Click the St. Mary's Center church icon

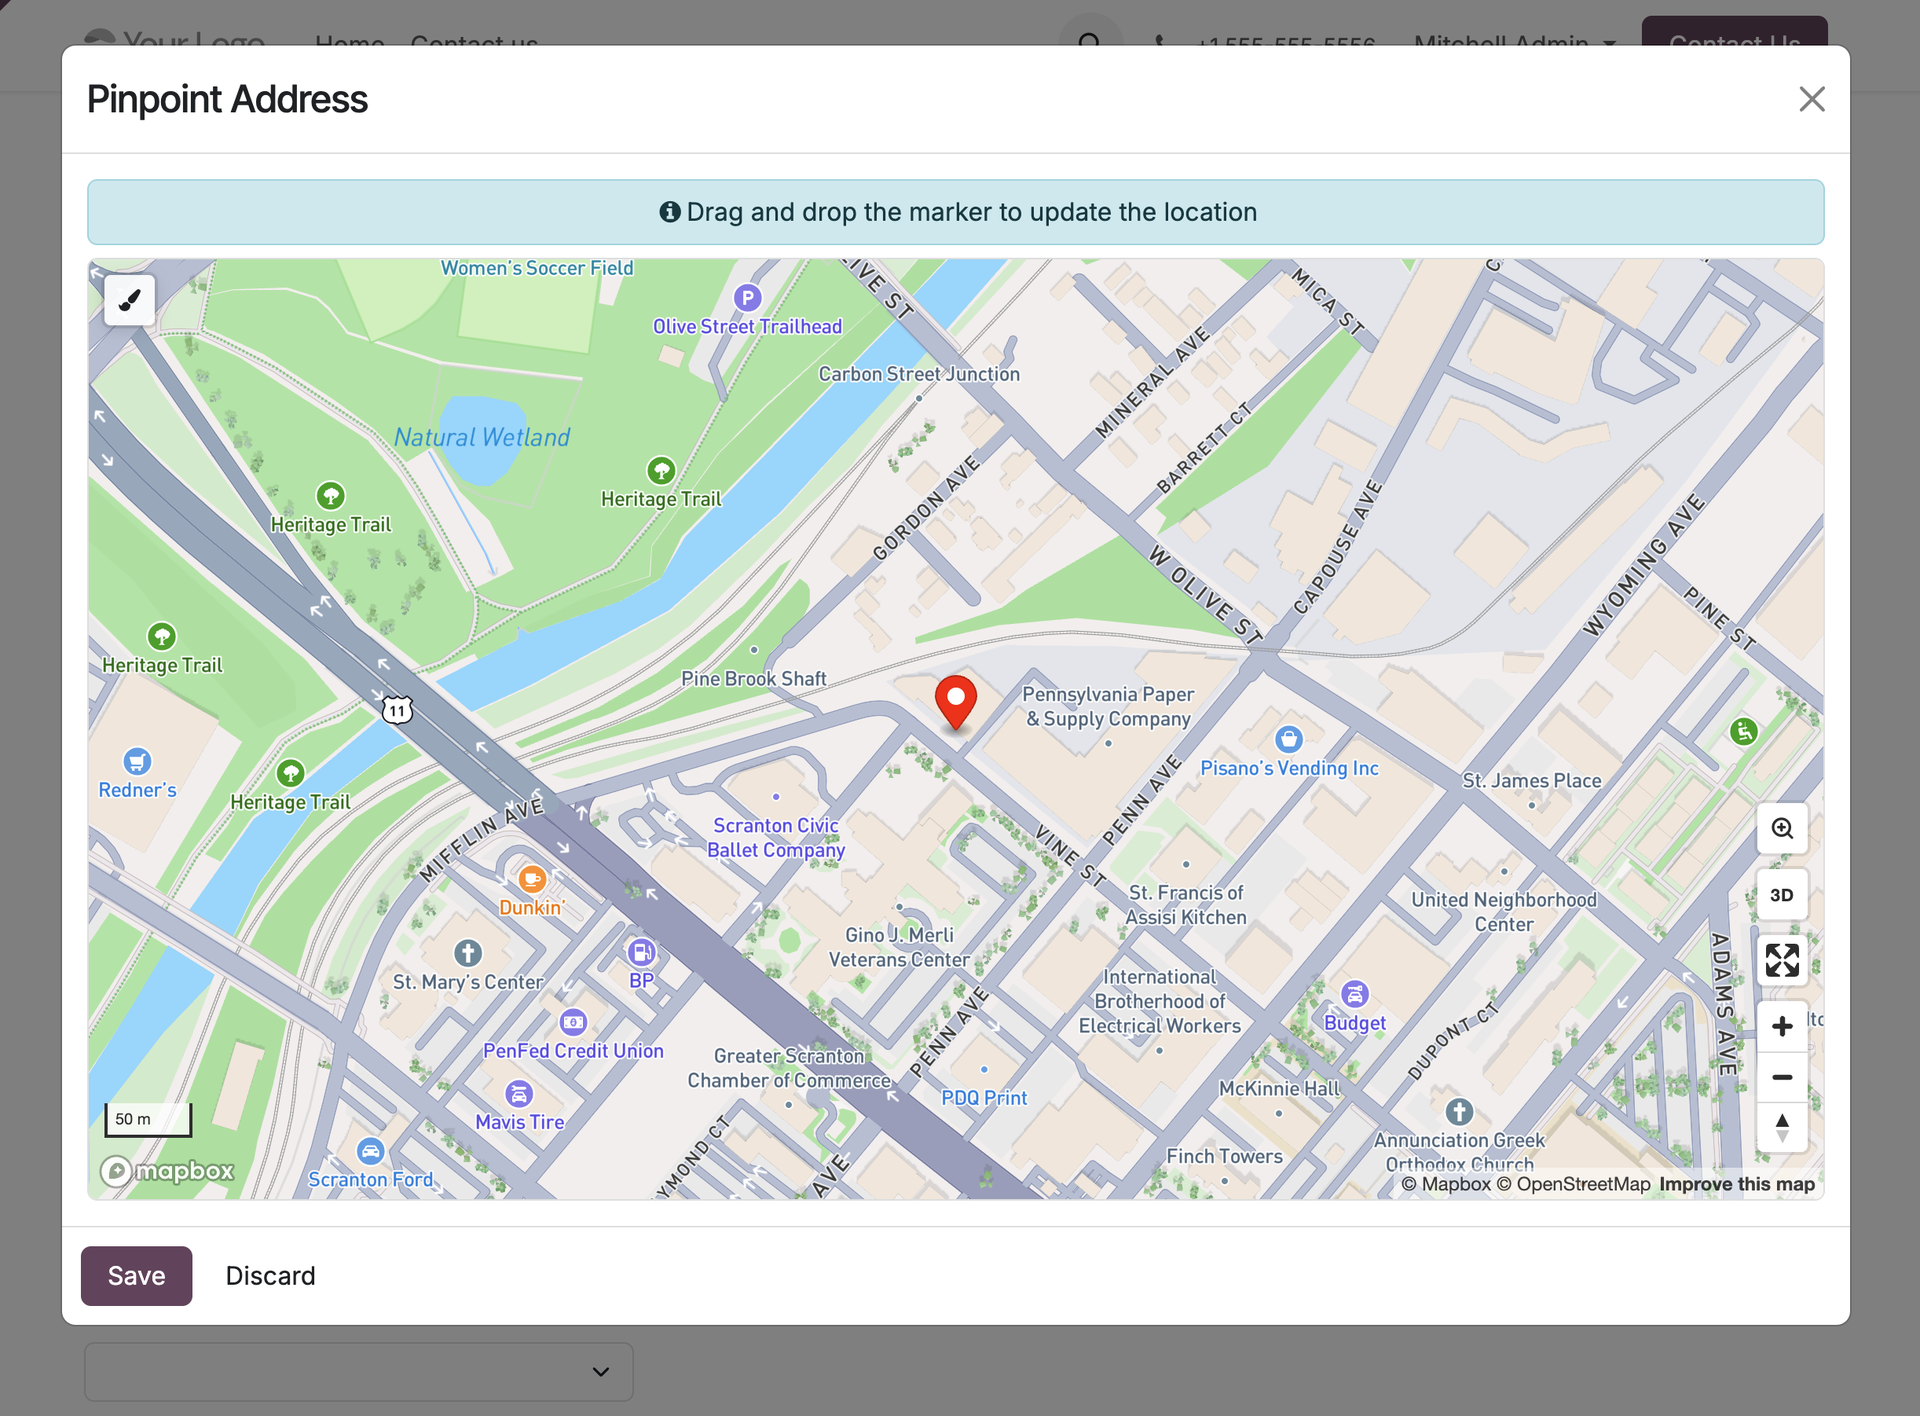[468, 953]
